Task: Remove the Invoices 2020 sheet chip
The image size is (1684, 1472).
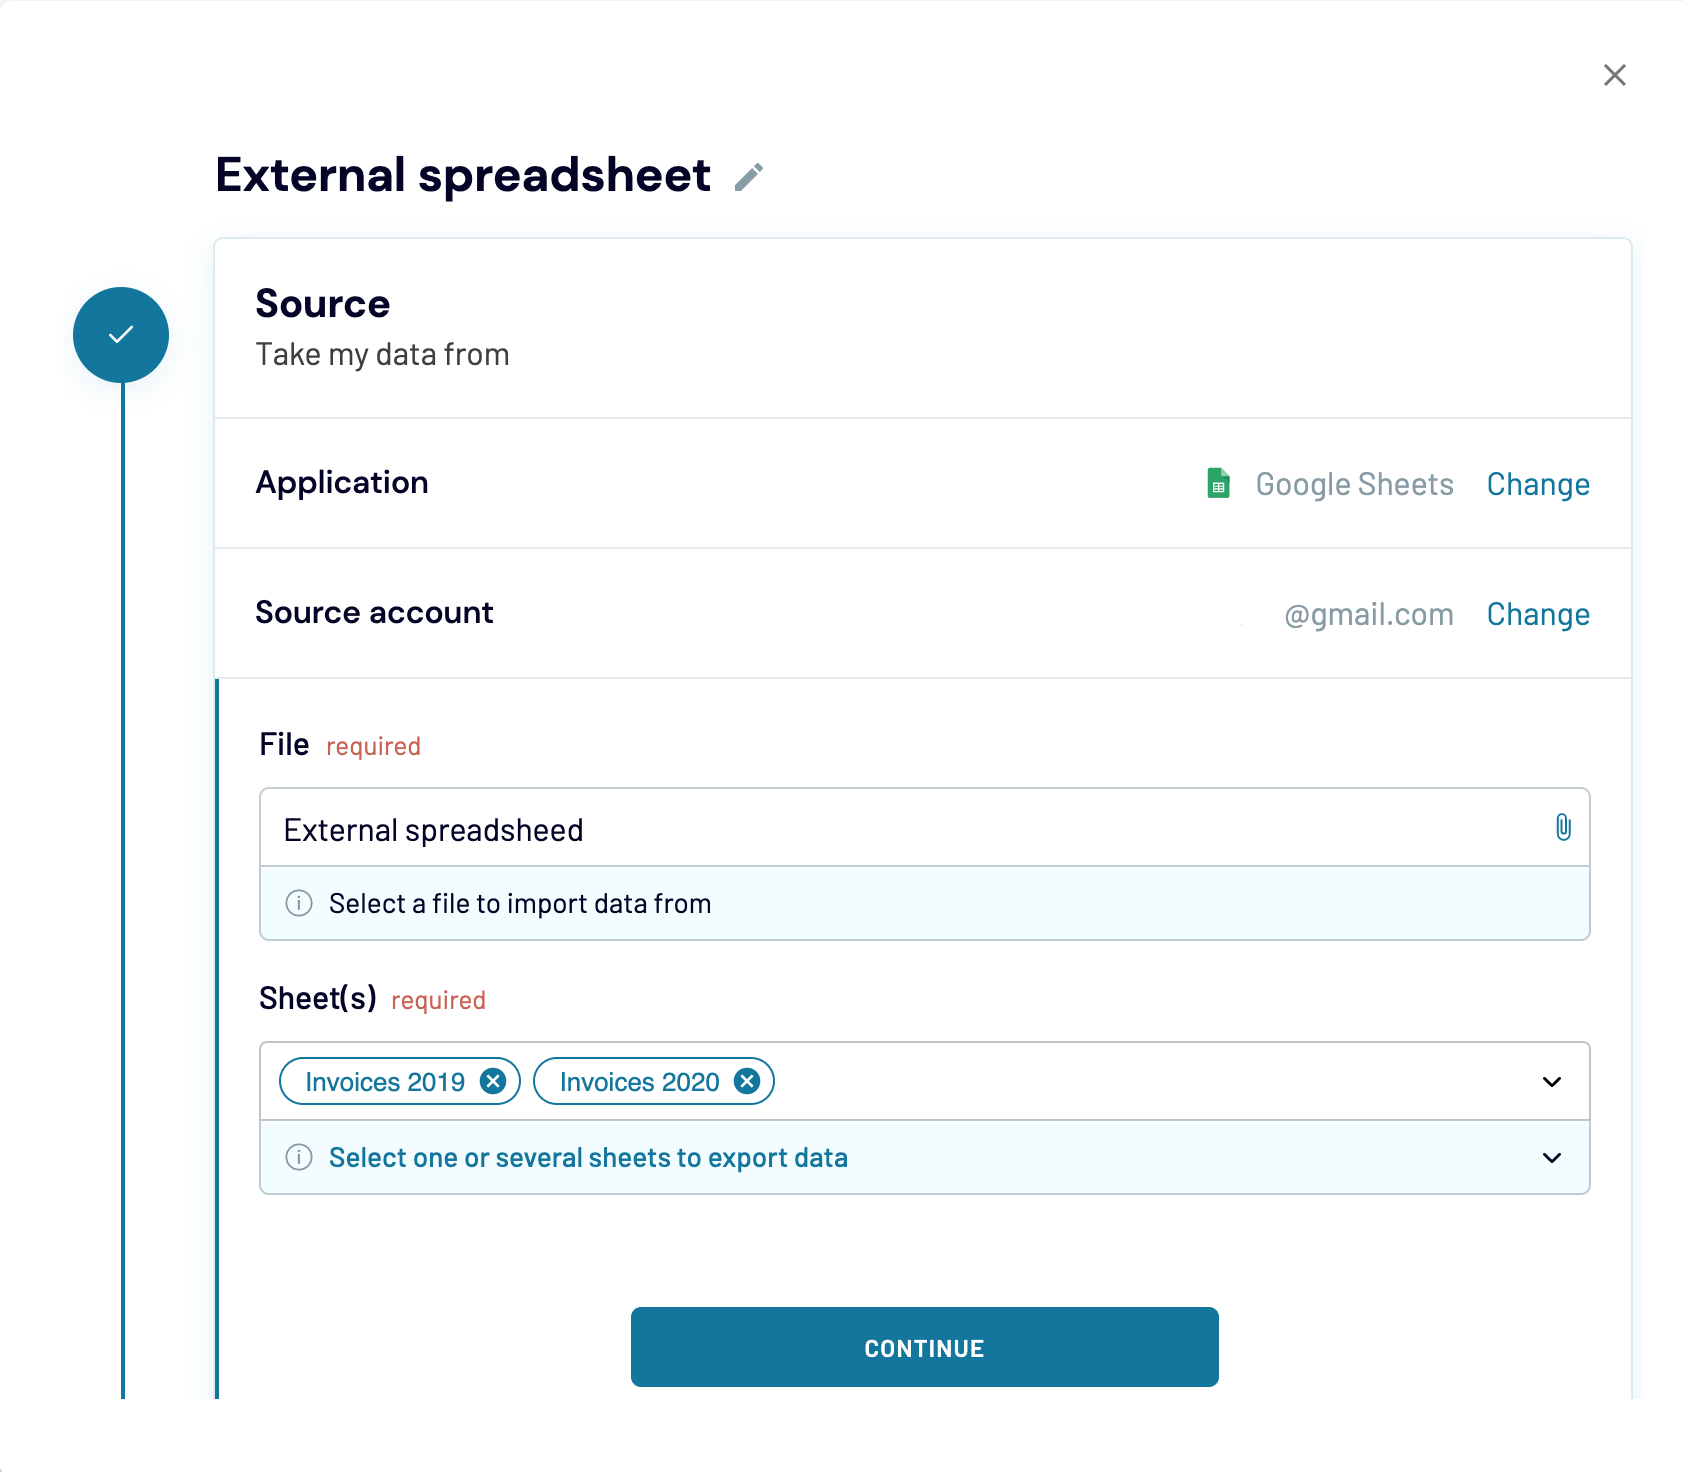Action: [x=747, y=1081]
